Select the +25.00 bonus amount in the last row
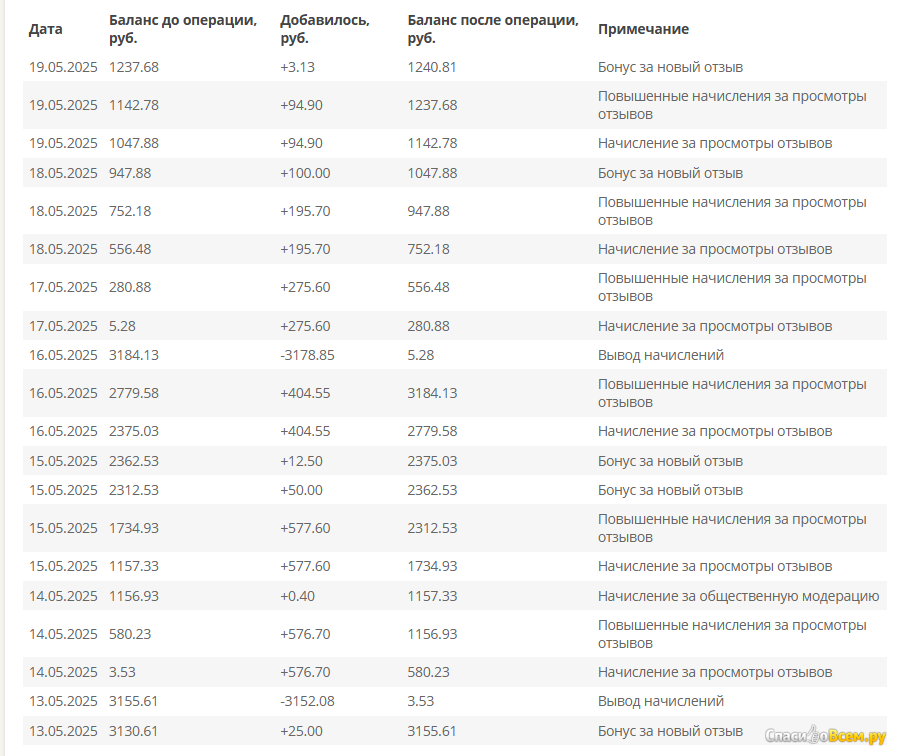The image size is (899, 756). click(x=302, y=731)
